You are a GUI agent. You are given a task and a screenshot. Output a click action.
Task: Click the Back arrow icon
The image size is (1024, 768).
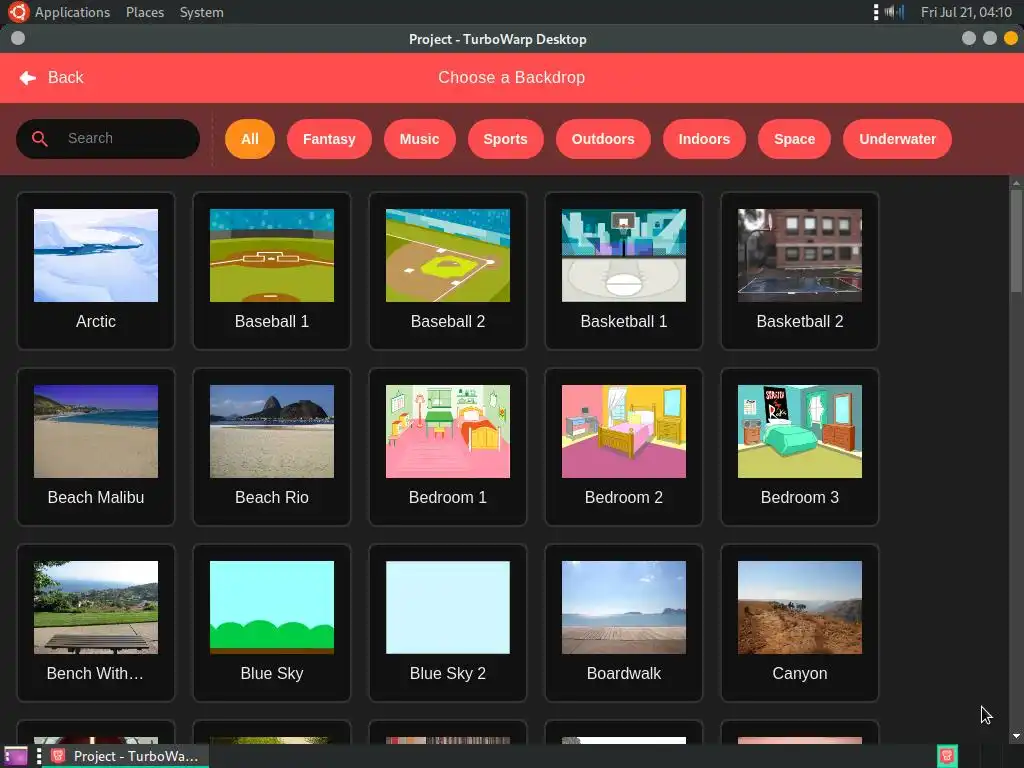click(27, 78)
